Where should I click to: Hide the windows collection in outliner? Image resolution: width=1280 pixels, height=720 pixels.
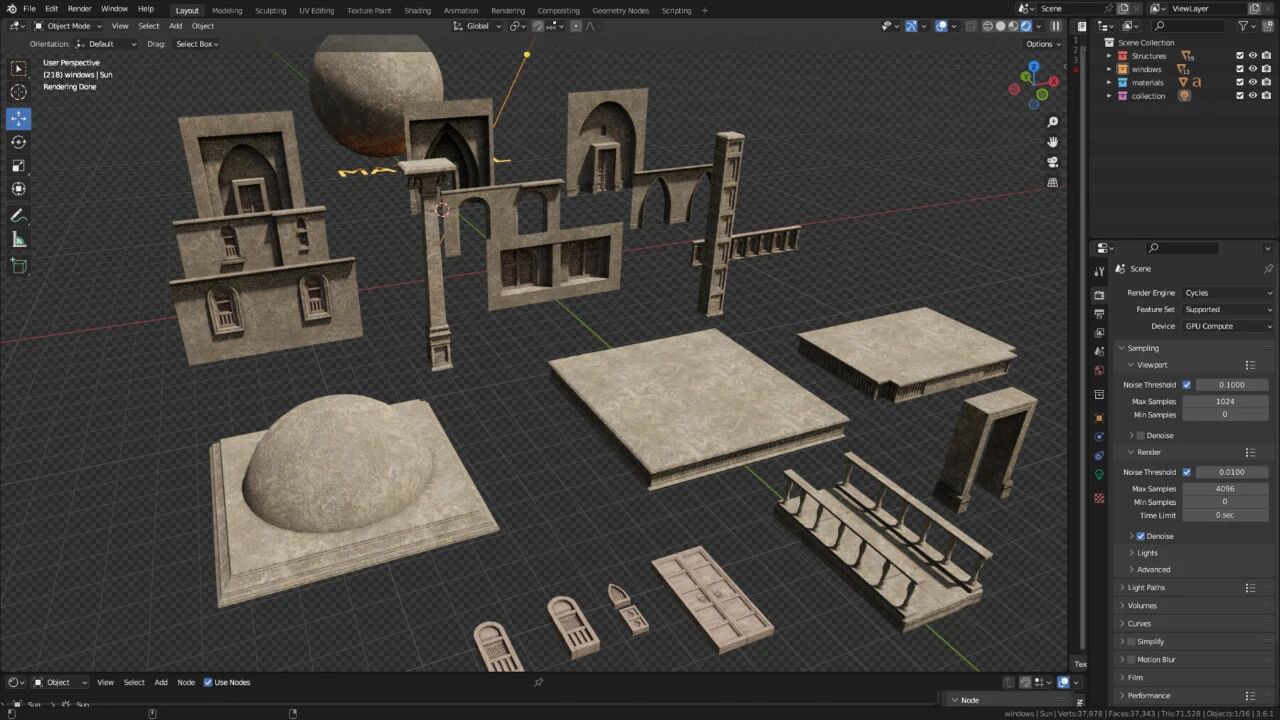(1252, 69)
